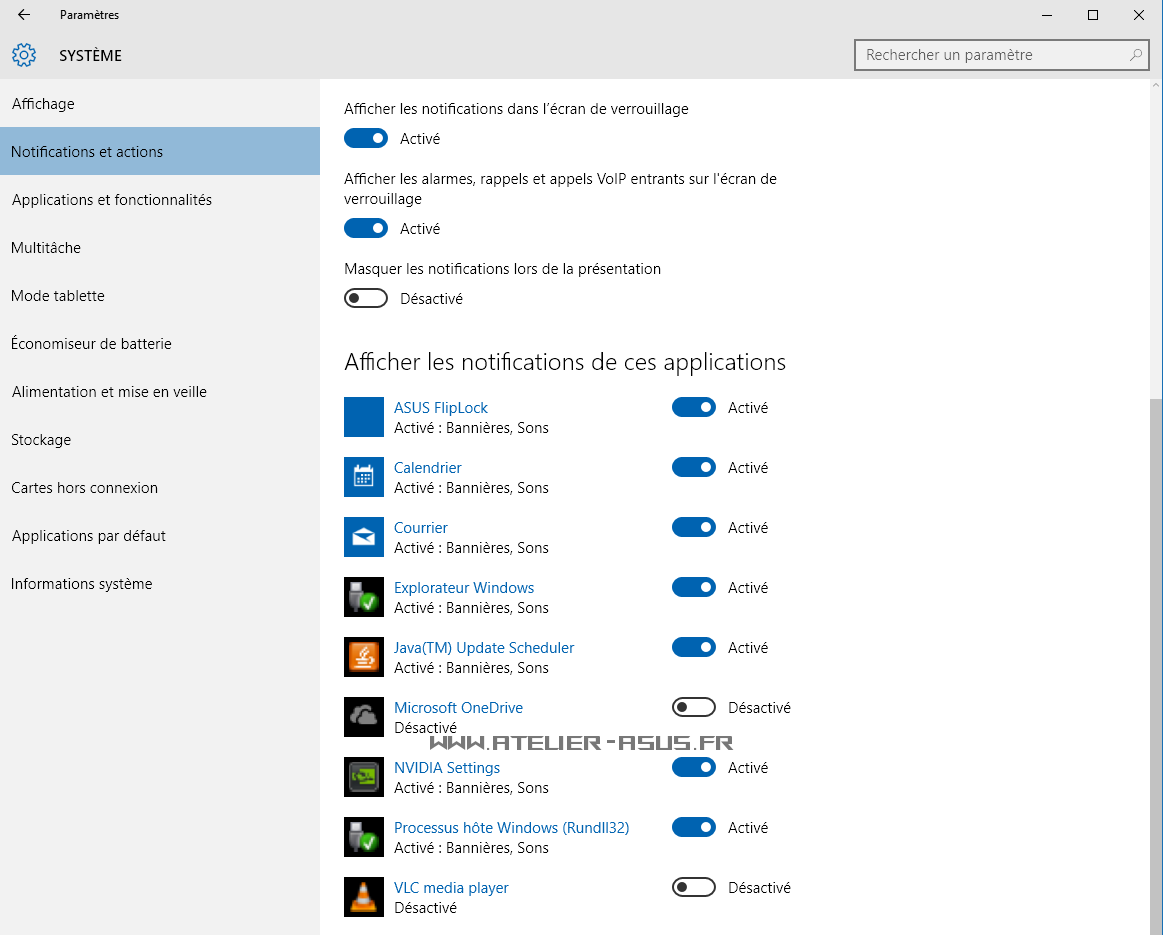Click the back arrow in title bar
1163x935 pixels.
[x=24, y=15]
